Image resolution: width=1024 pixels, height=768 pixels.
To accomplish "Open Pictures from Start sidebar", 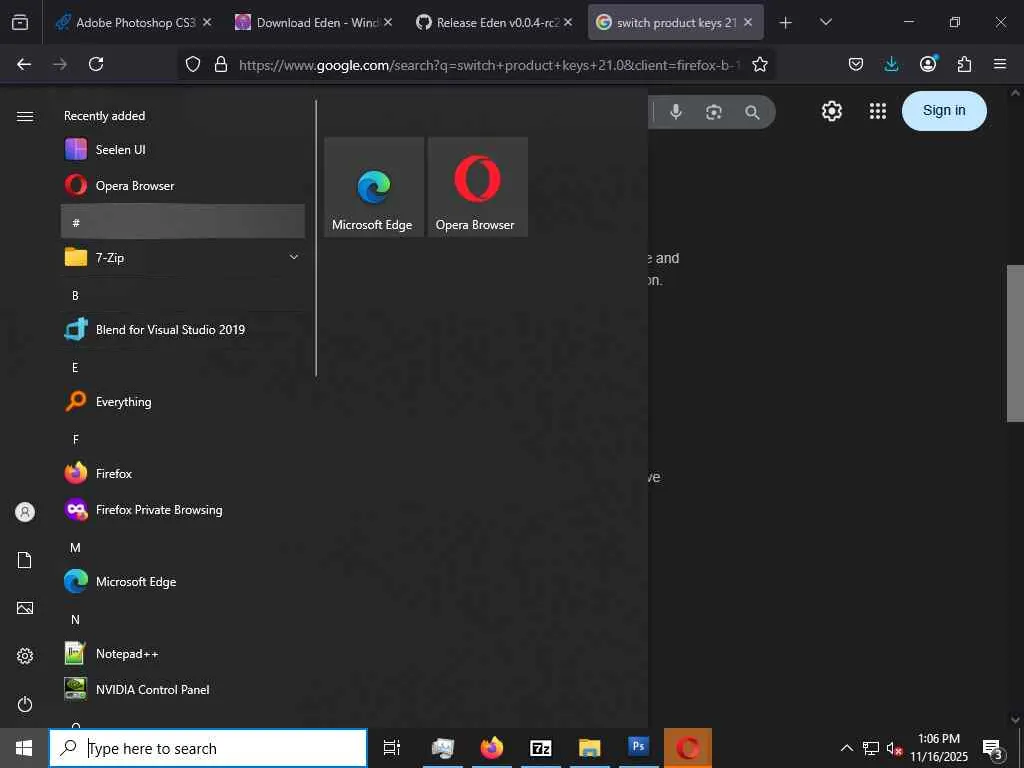I will [x=25, y=608].
